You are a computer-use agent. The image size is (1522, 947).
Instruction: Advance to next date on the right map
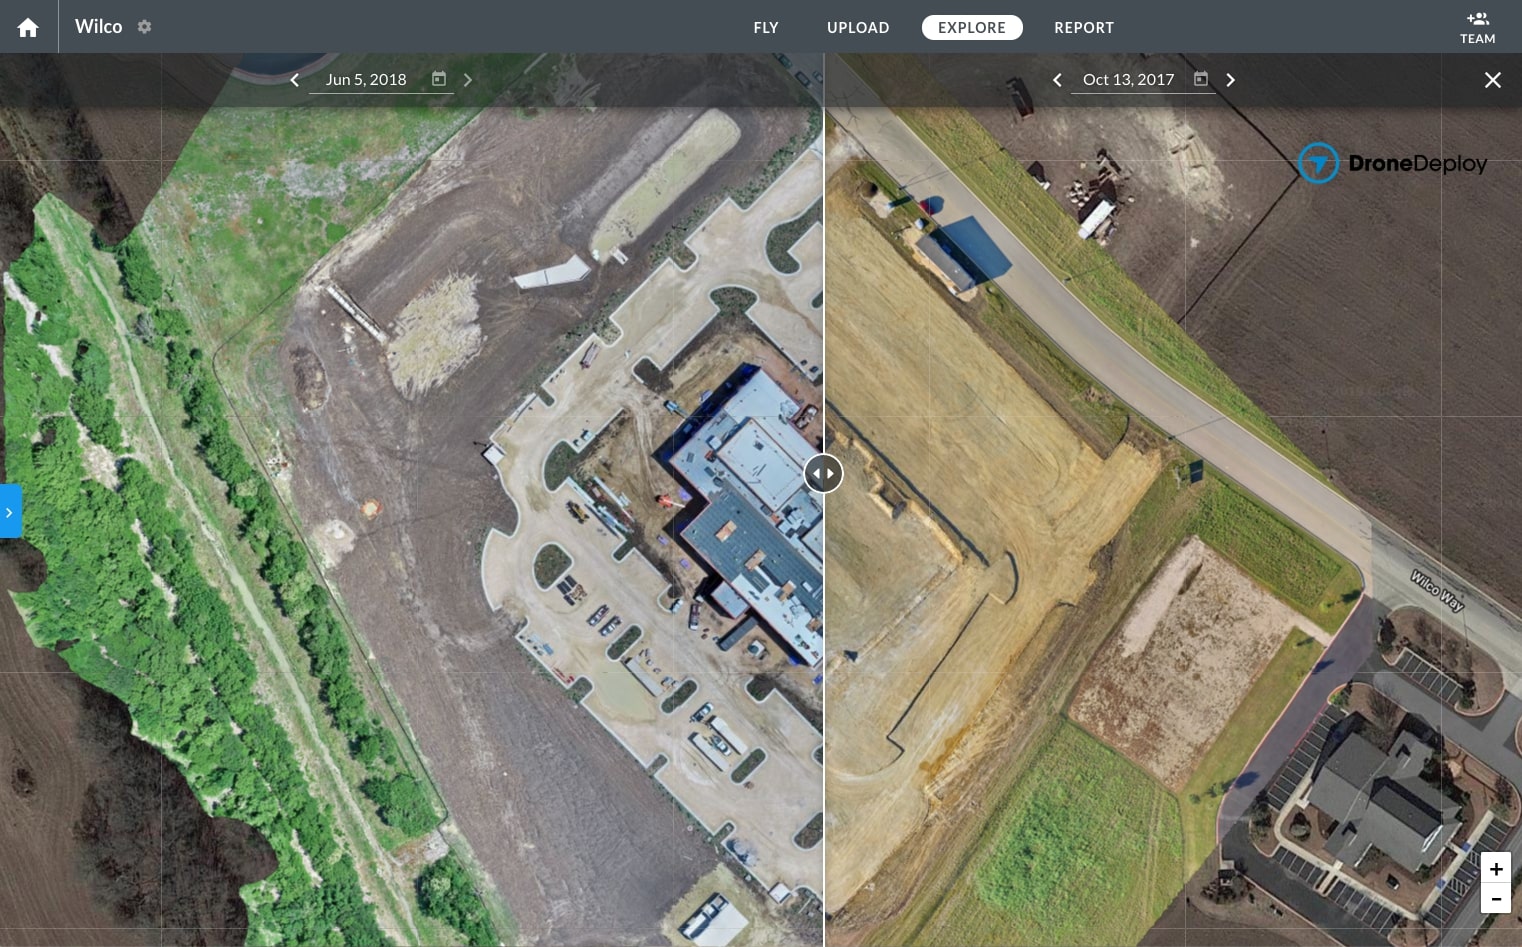pos(1230,80)
